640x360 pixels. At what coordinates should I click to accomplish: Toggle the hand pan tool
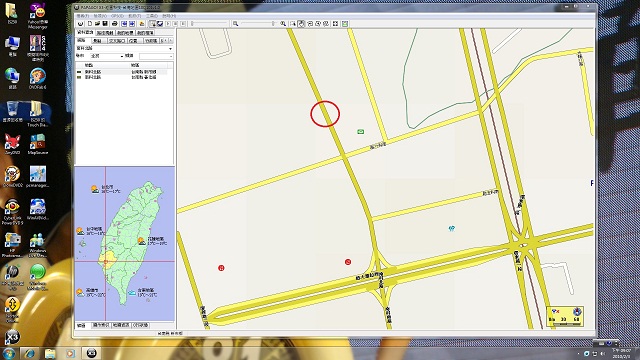tap(301, 24)
